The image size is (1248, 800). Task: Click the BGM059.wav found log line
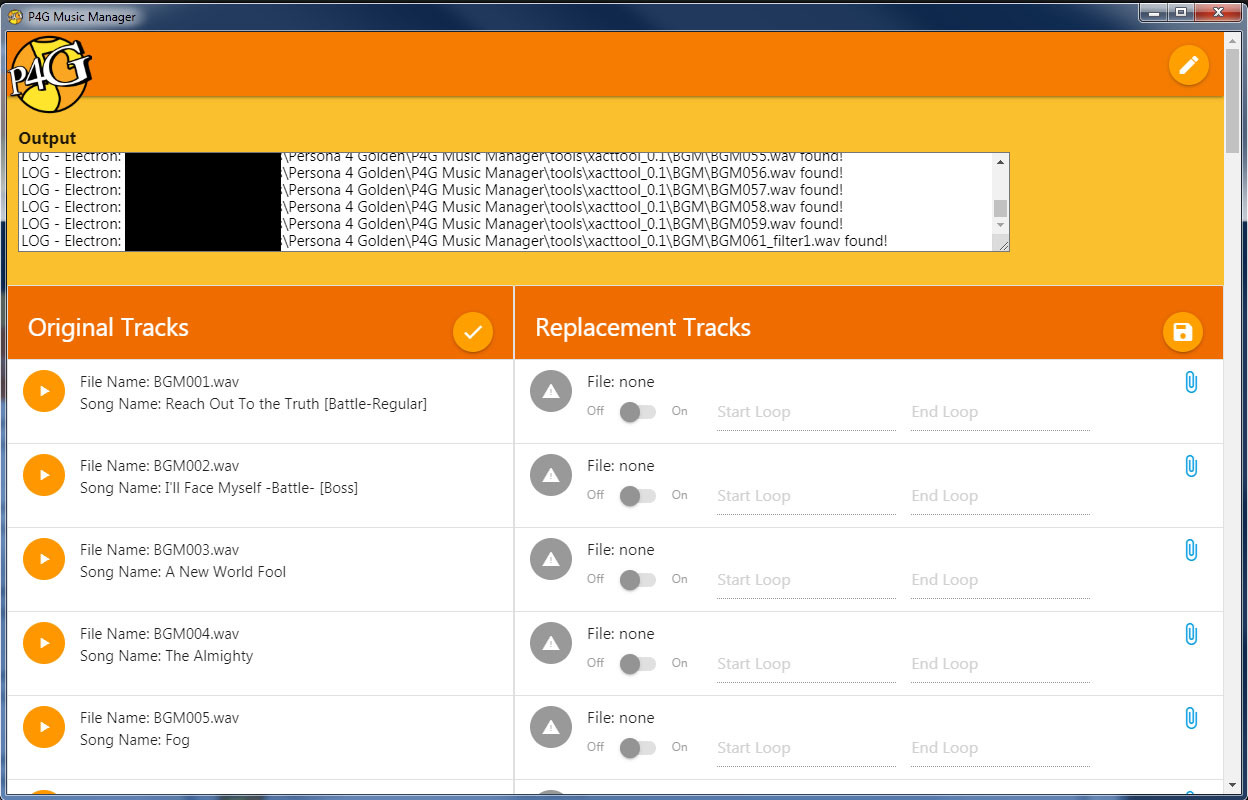click(432, 224)
